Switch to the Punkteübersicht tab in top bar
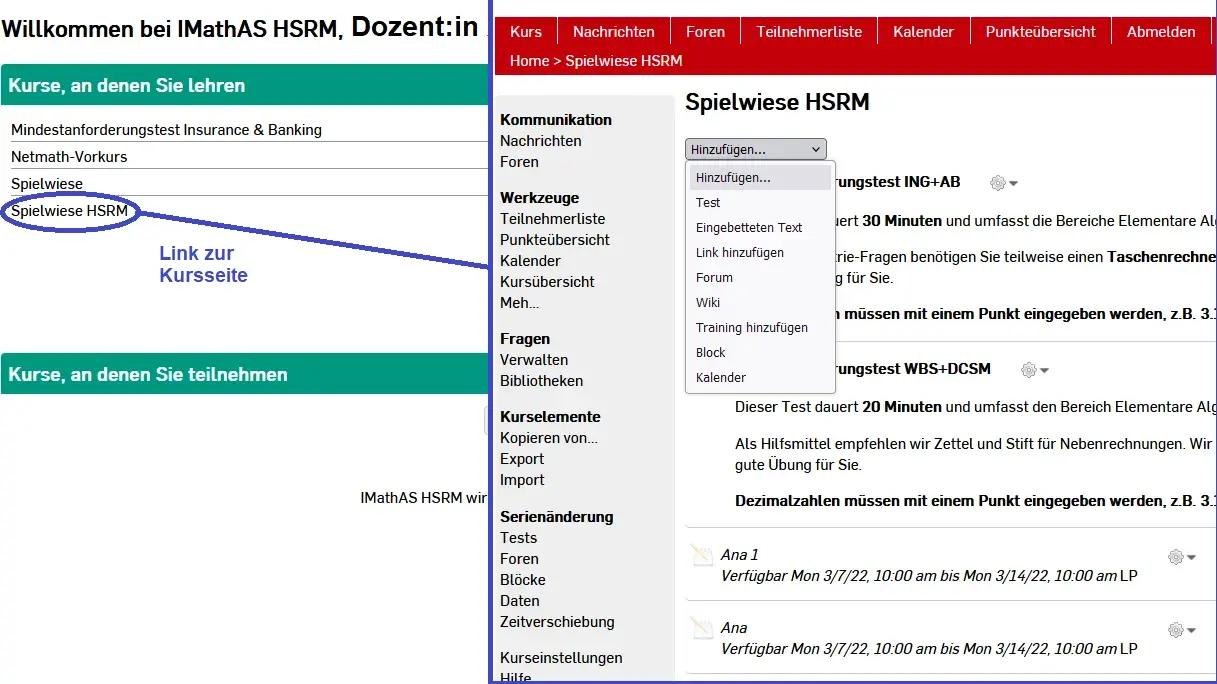The image size is (1217, 684). (x=1040, y=32)
